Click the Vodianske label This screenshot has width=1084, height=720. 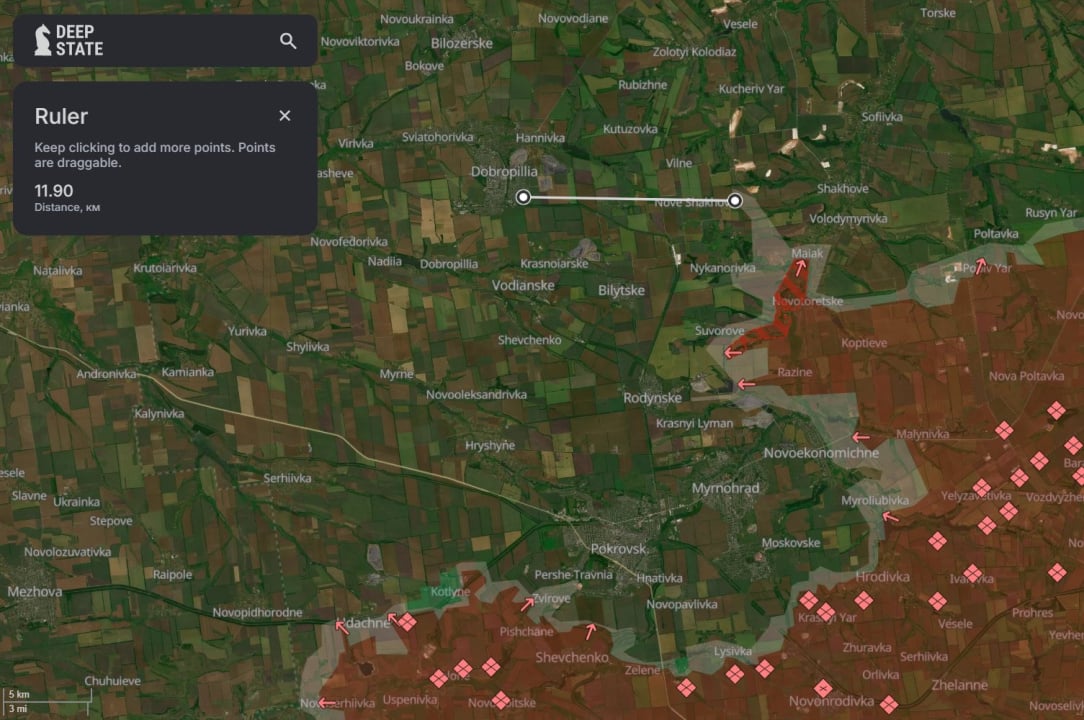523,285
